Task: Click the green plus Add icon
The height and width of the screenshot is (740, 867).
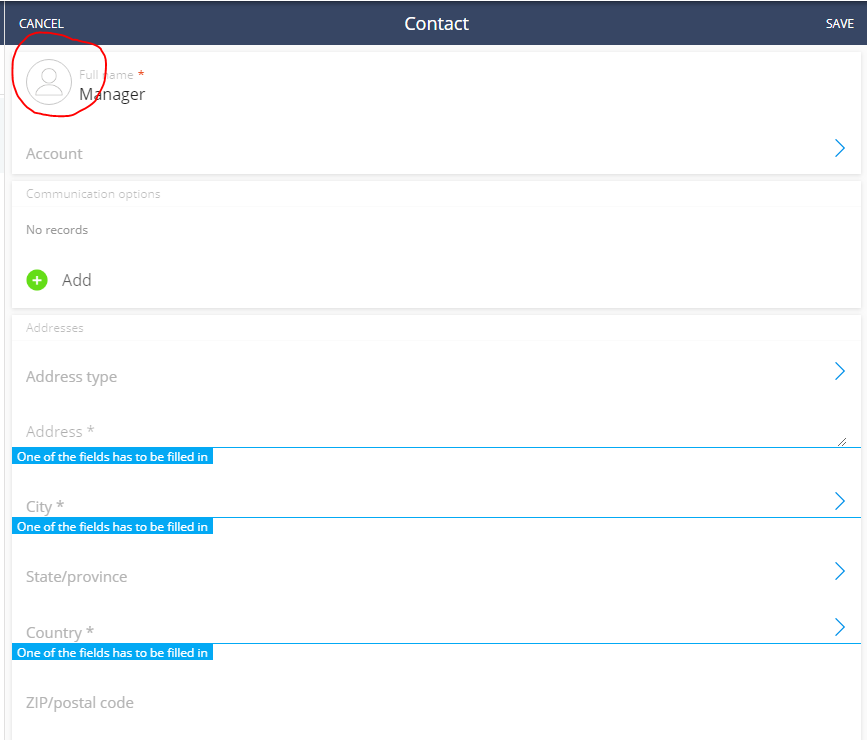Action: [x=37, y=280]
